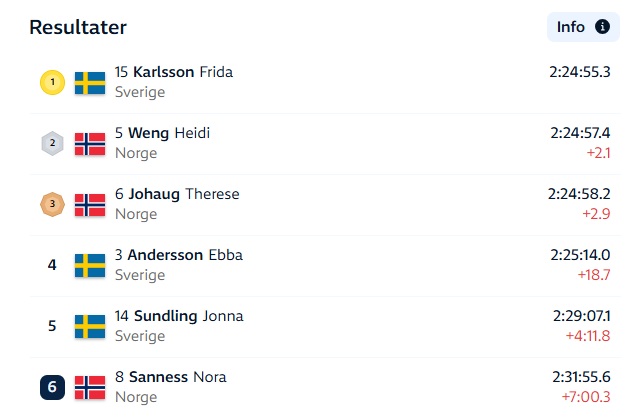This screenshot has width=626, height=417.
Task: Open Weng Heidi's result entry
Action: [325, 144]
